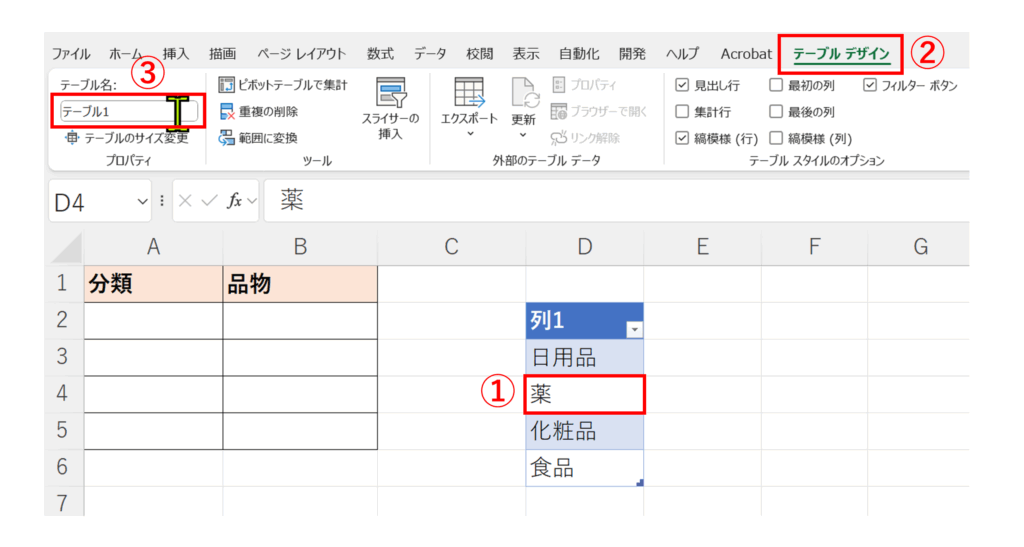
Task: Enable the 最初の列 checkbox
Action: 776,85
